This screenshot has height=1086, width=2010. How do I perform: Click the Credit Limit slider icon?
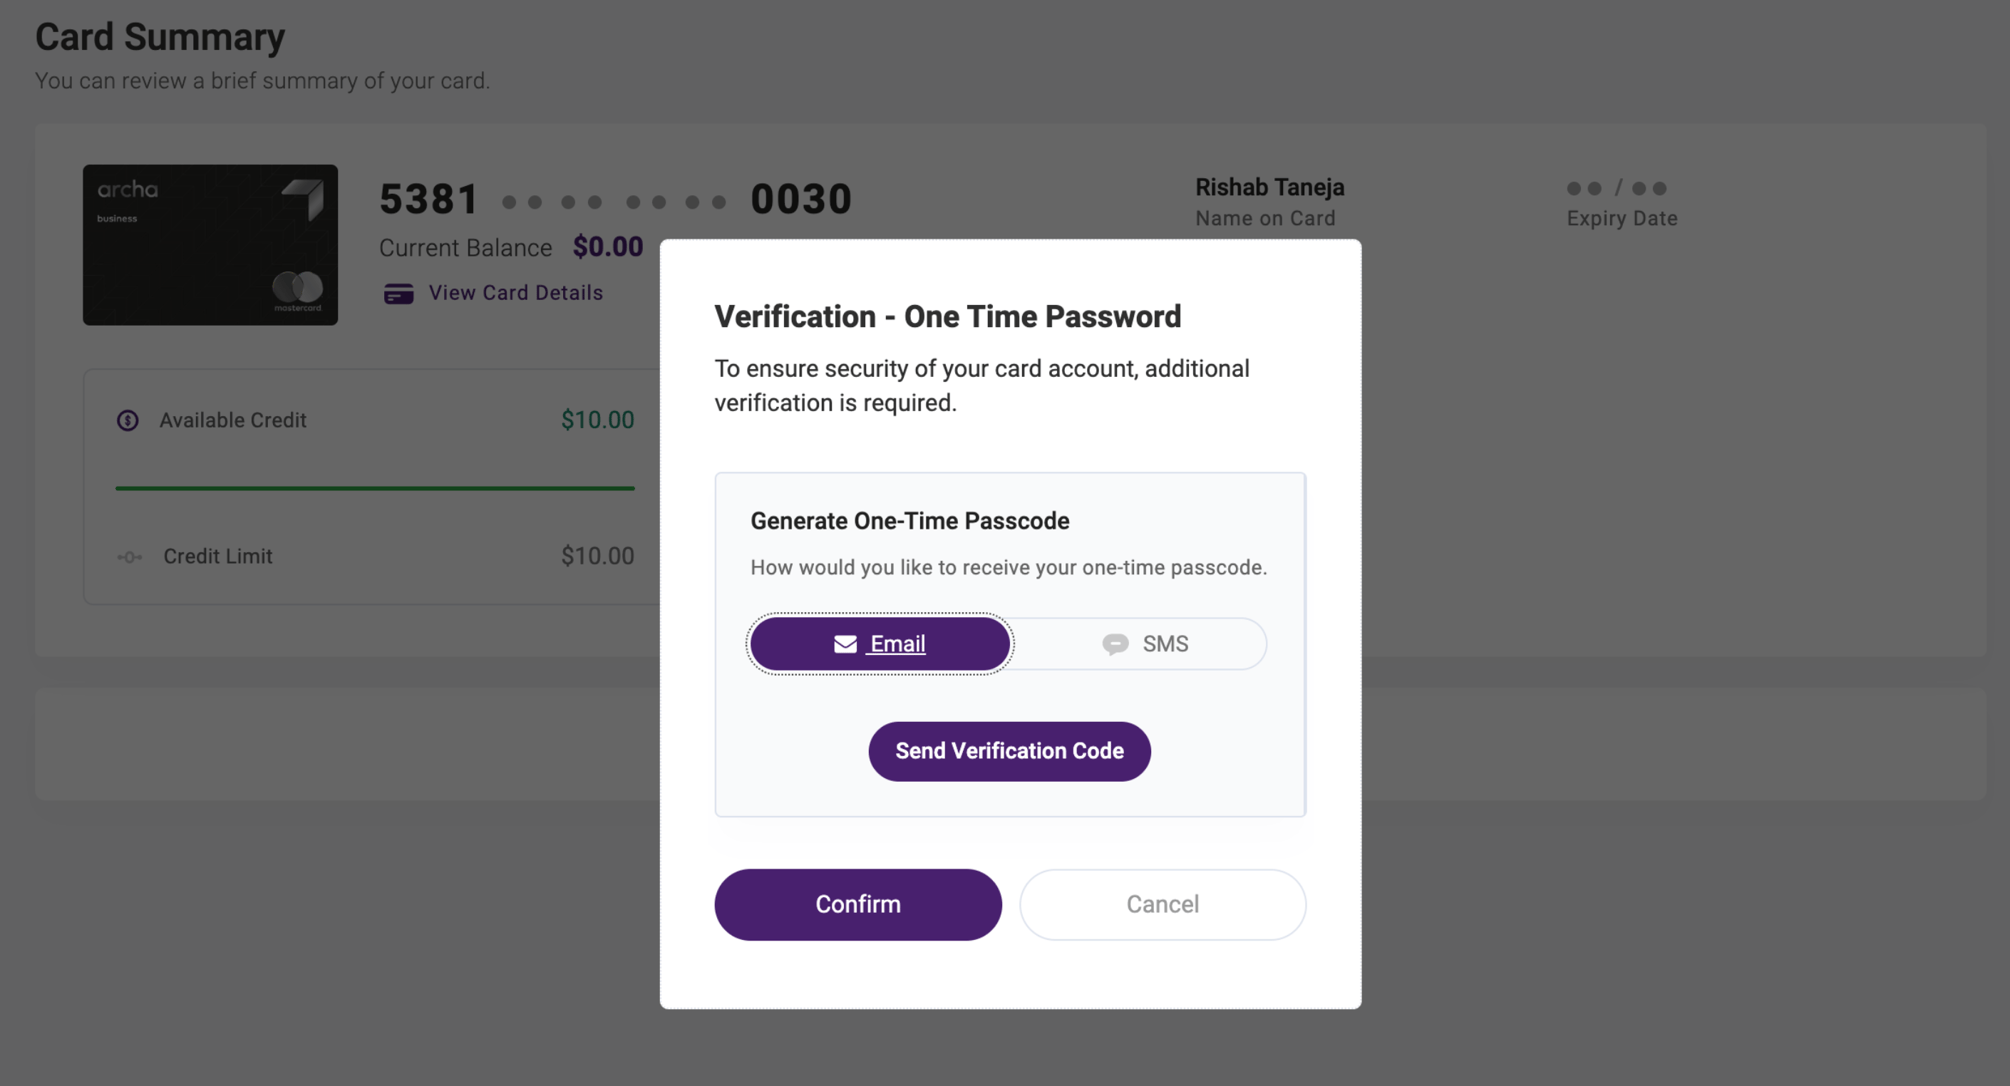tap(129, 557)
